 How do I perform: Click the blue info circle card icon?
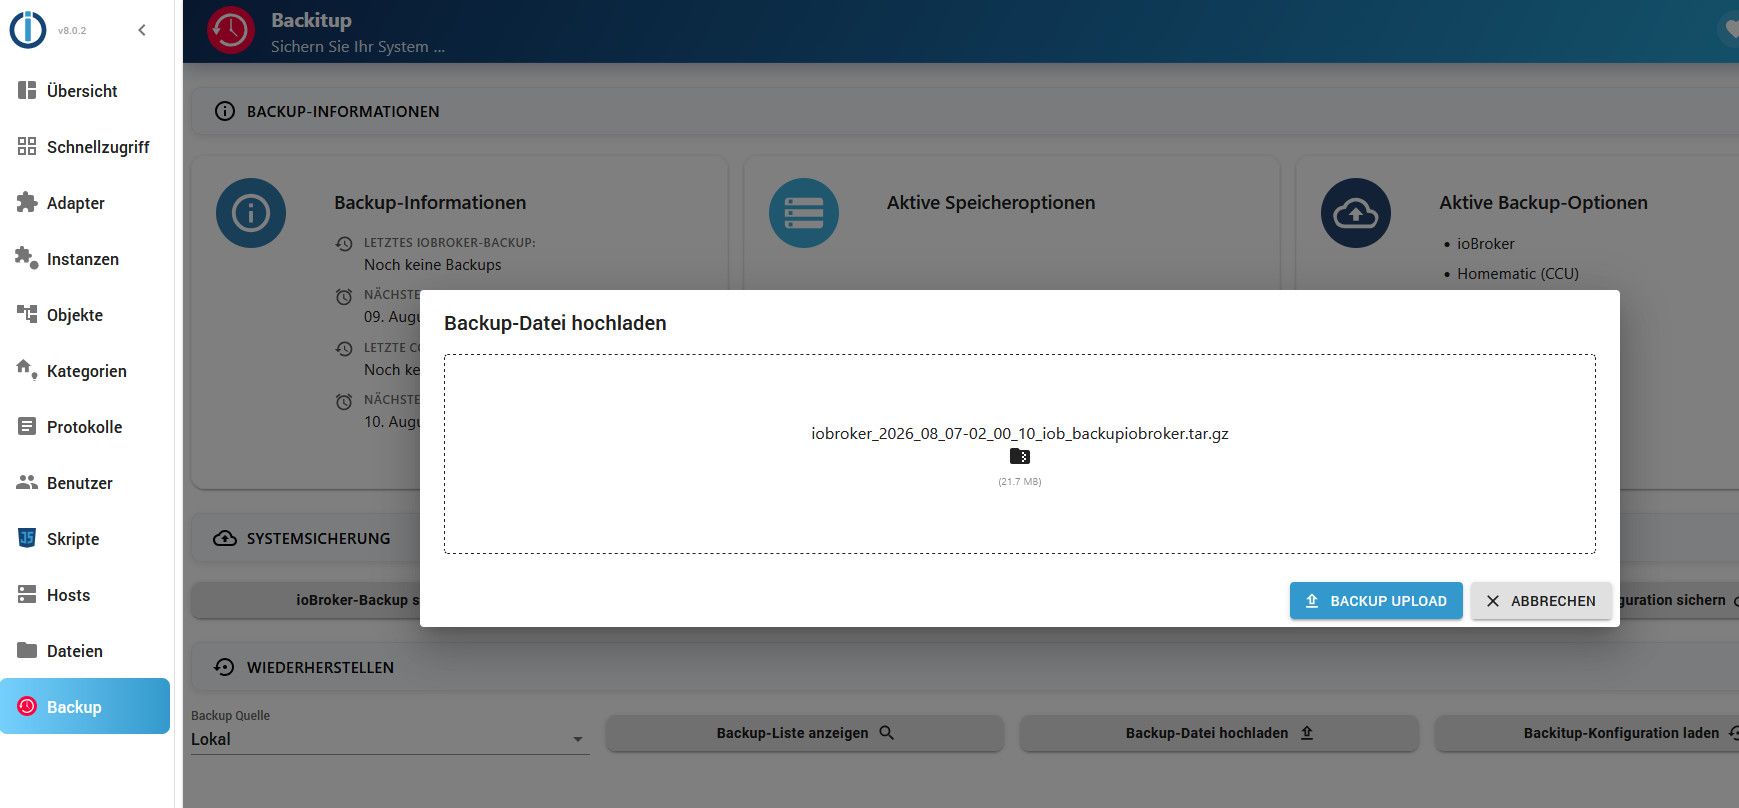tap(251, 213)
